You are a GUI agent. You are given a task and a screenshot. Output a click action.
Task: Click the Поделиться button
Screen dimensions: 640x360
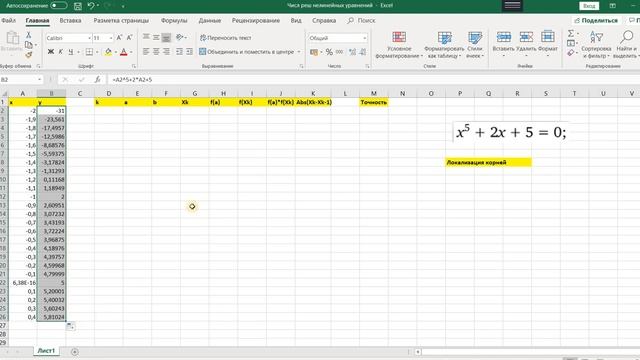click(x=596, y=20)
